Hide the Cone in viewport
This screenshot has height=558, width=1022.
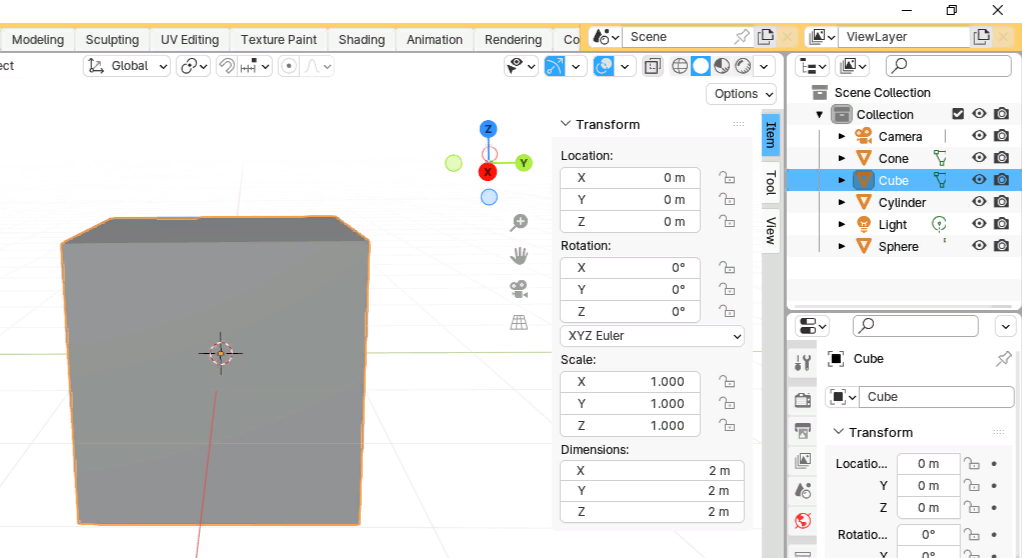pos(979,158)
